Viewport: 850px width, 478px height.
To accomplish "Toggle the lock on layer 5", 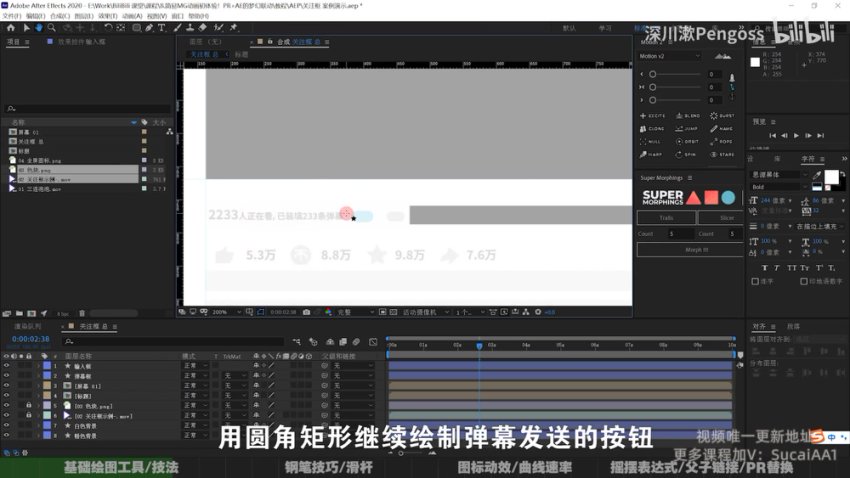I will 29,405.
